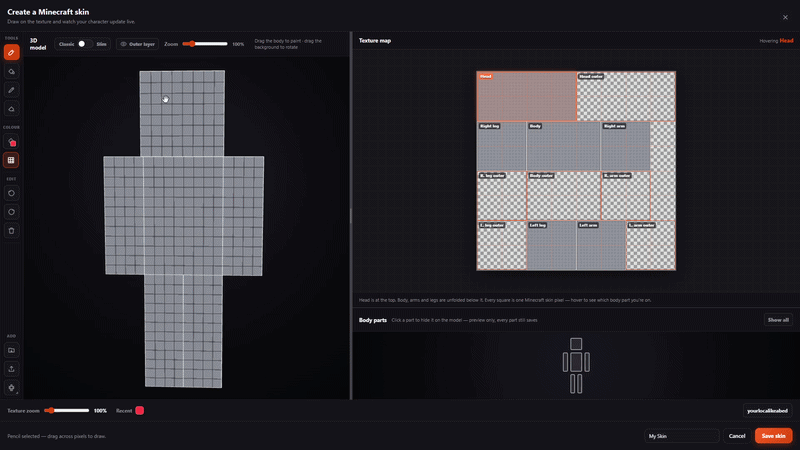This screenshot has width=800, height=450.
Task: Click the Classic label on model switch
Action: point(66,44)
